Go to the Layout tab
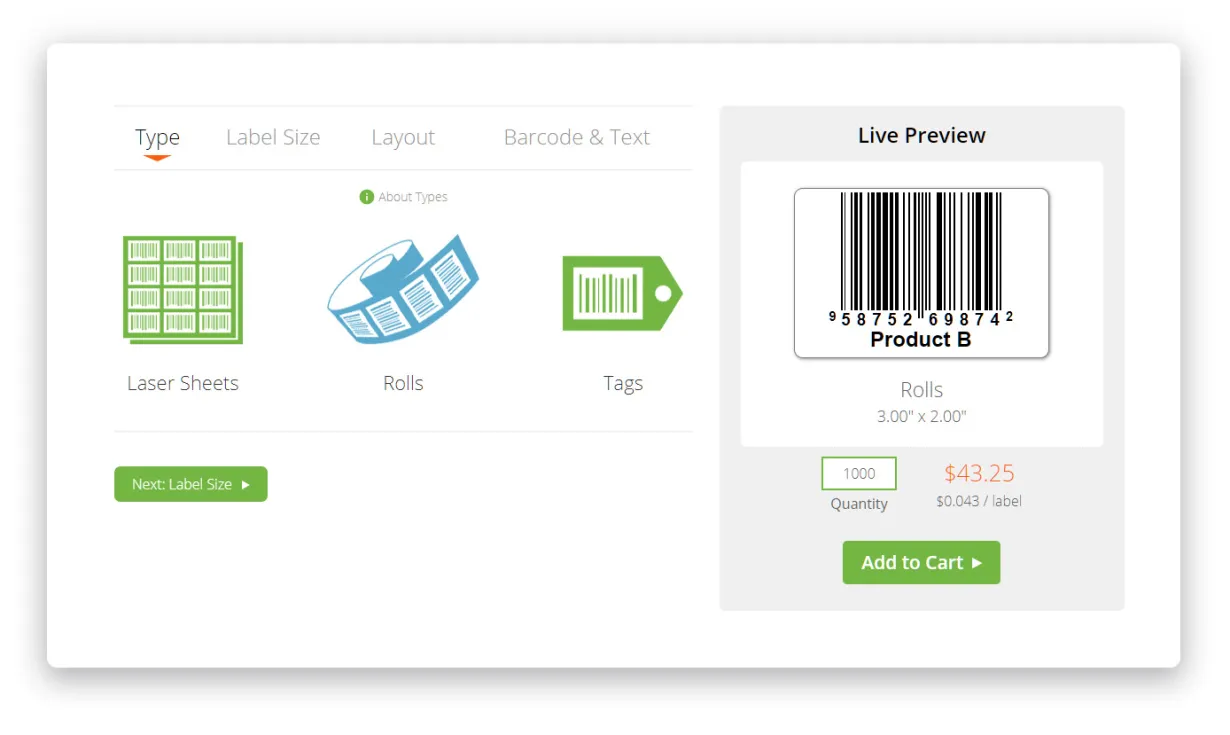The width and height of the screenshot is (1230, 735). coord(403,138)
